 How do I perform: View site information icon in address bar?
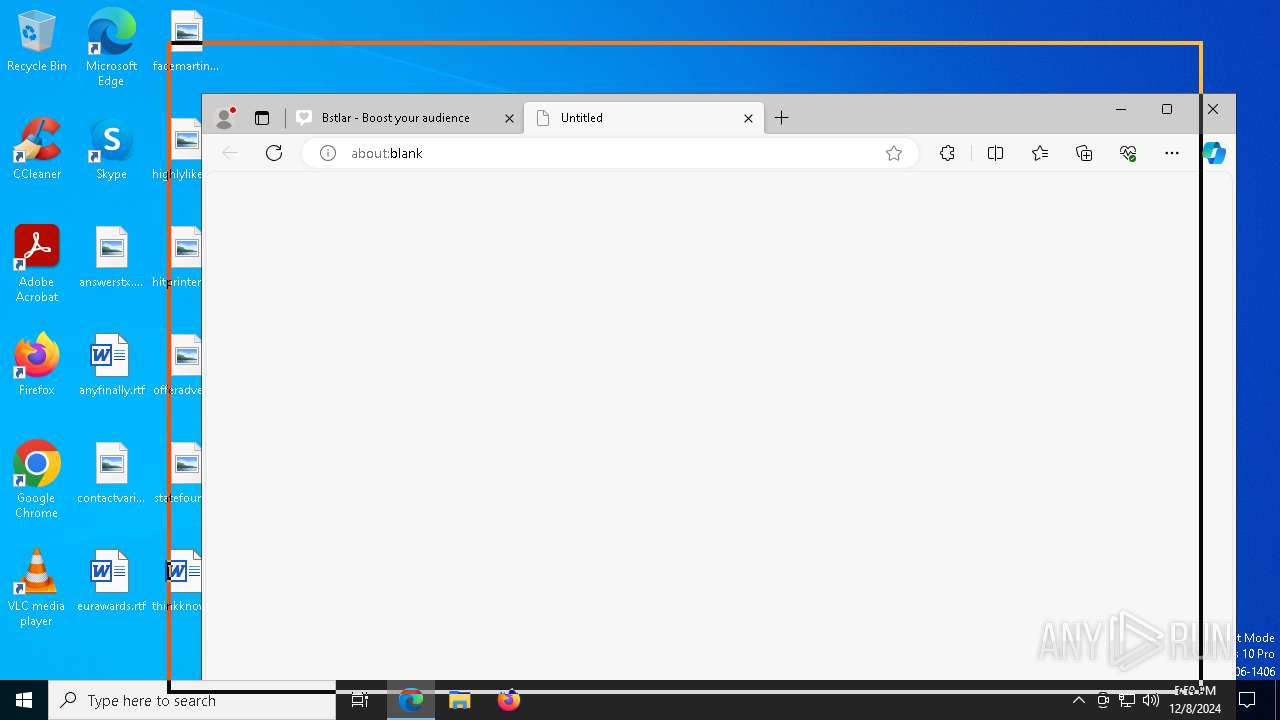coord(327,153)
